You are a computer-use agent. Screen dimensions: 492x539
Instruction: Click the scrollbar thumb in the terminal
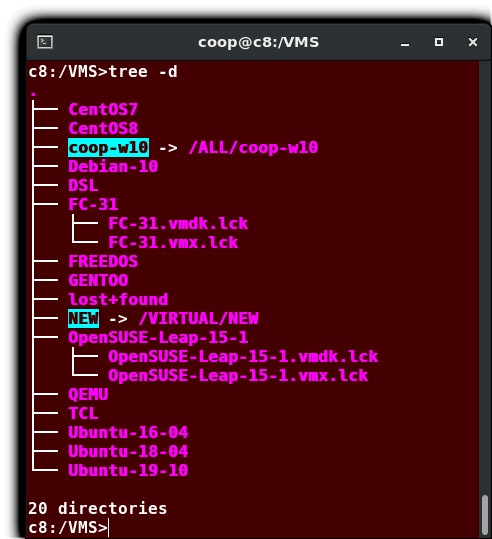tap(485, 515)
